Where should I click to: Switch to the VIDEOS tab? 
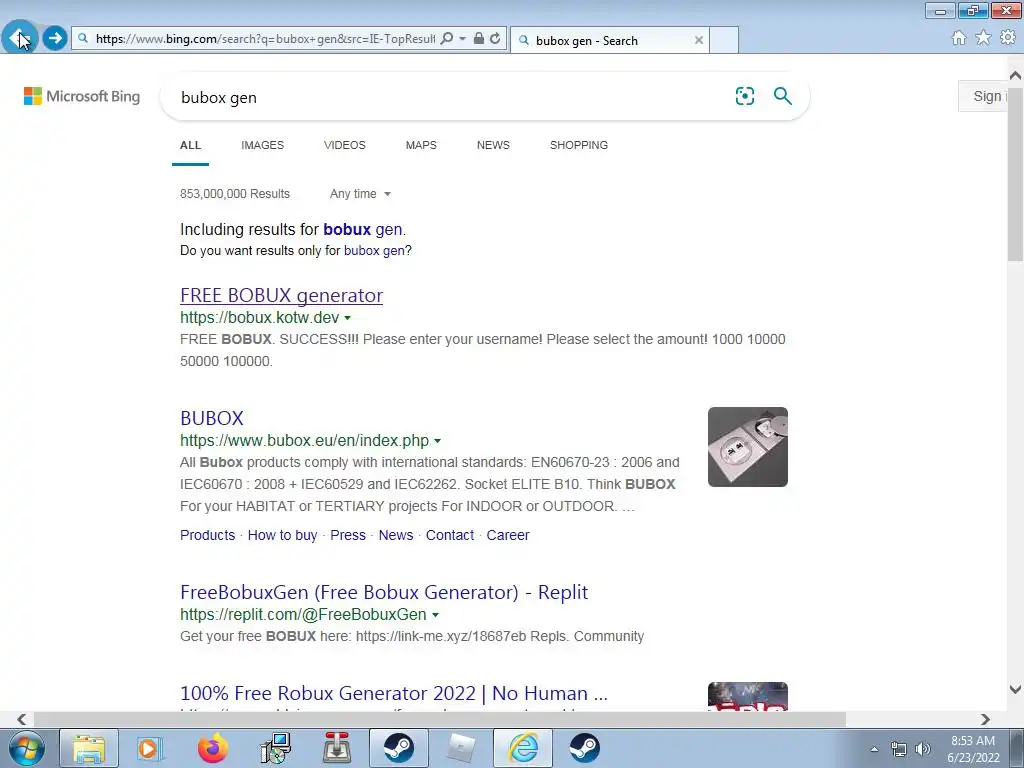345,145
